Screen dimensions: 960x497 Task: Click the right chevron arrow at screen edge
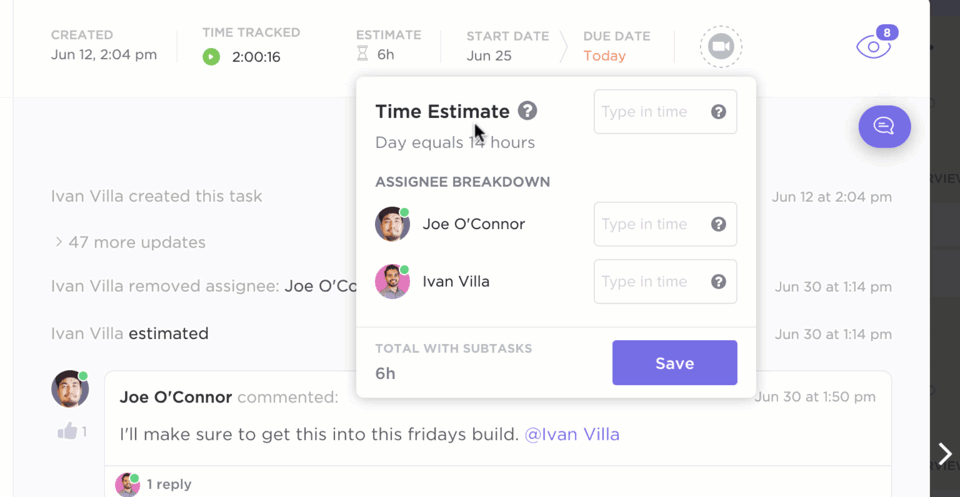coord(945,454)
